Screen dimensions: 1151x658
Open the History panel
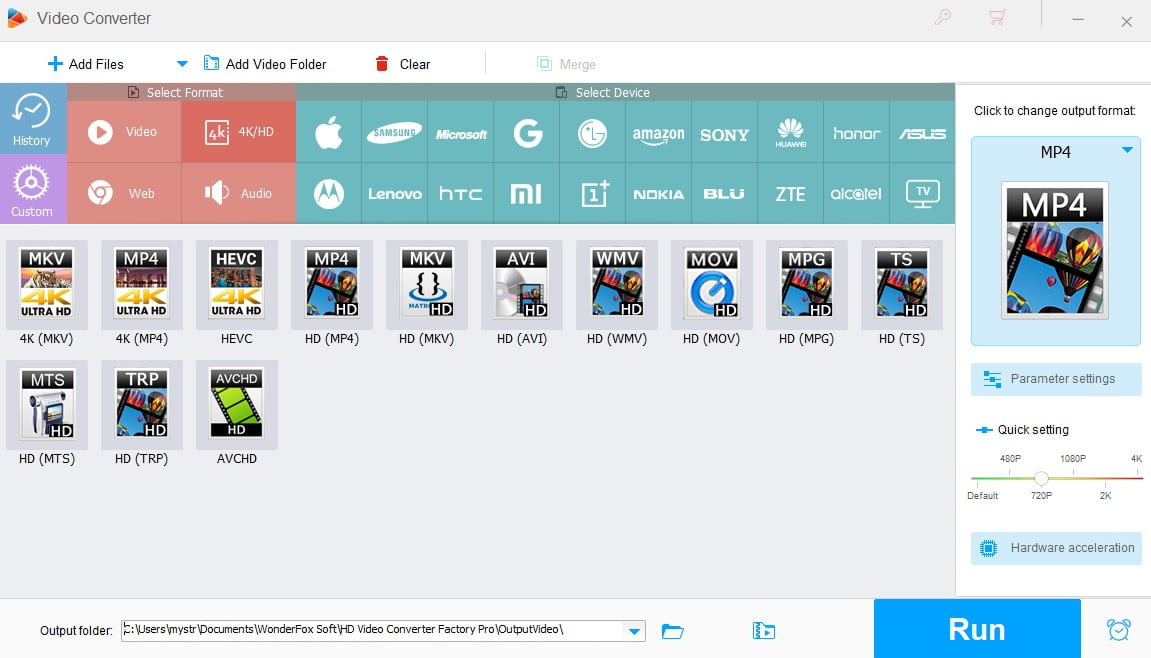click(x=33, y=119)
